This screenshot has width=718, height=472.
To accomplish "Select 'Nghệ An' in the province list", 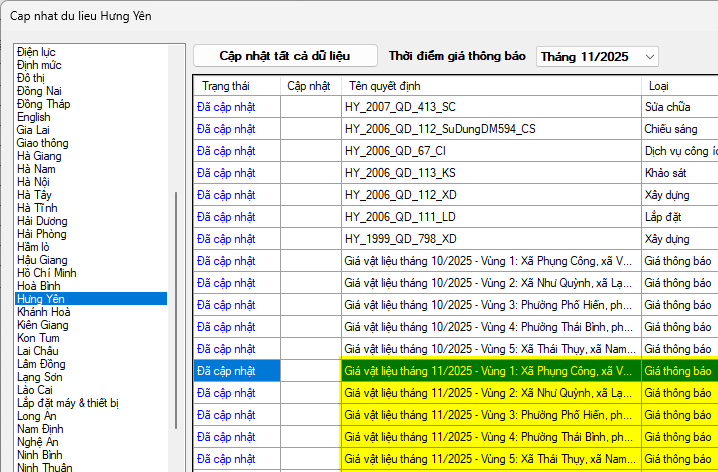I will 39,441.
